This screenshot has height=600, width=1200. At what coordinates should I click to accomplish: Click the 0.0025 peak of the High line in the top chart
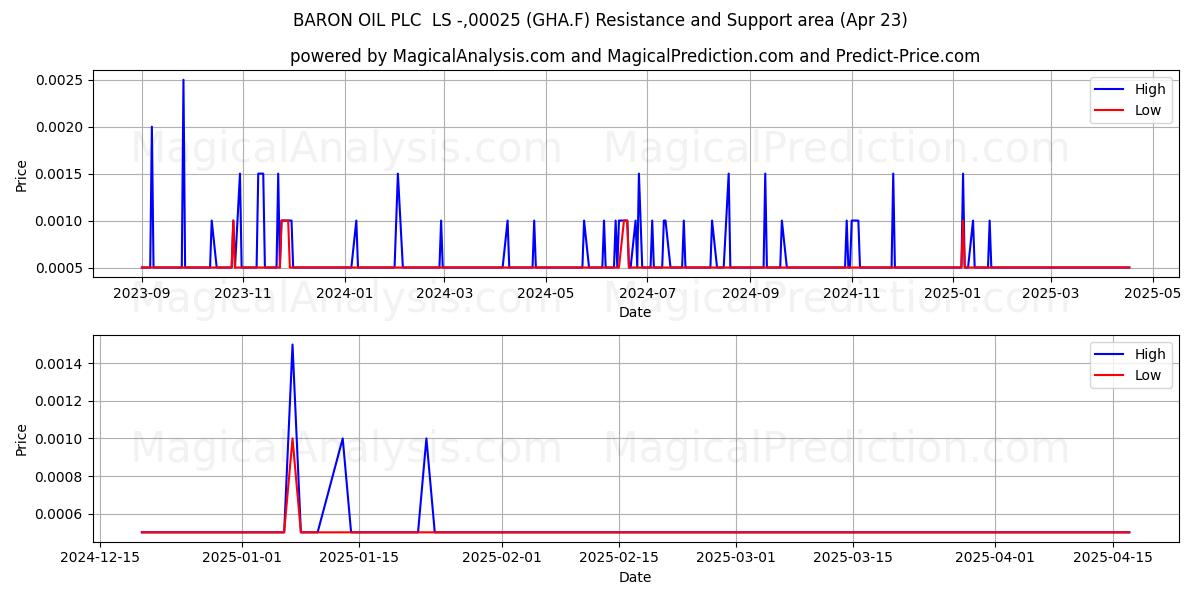point(183,80)
